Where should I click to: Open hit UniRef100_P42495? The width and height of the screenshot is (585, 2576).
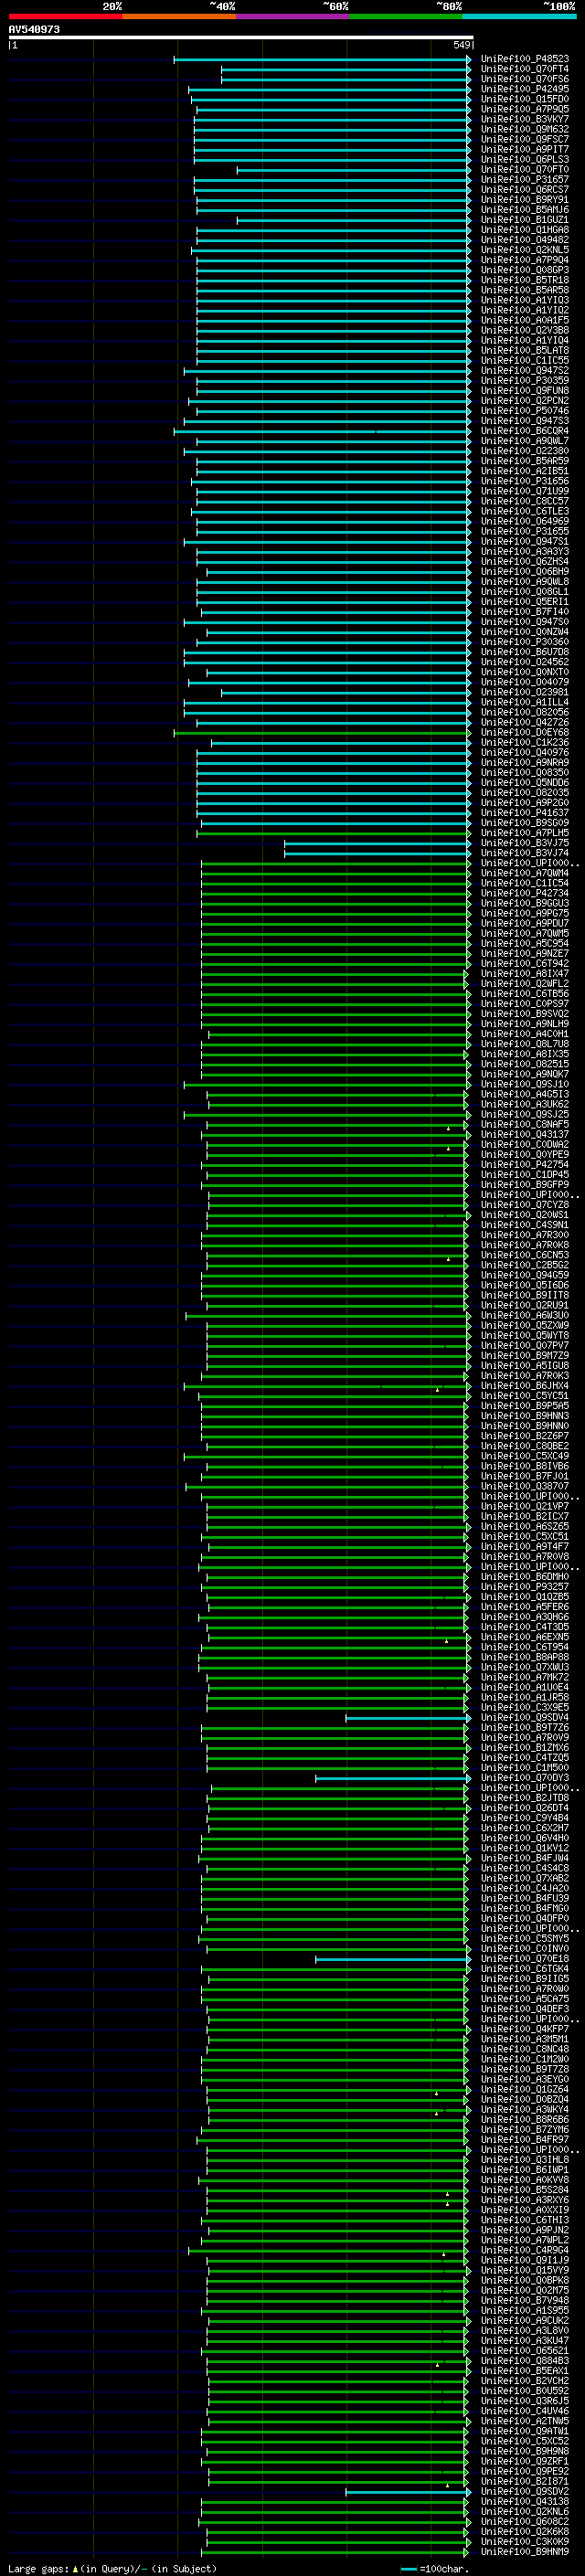(525, 89)
